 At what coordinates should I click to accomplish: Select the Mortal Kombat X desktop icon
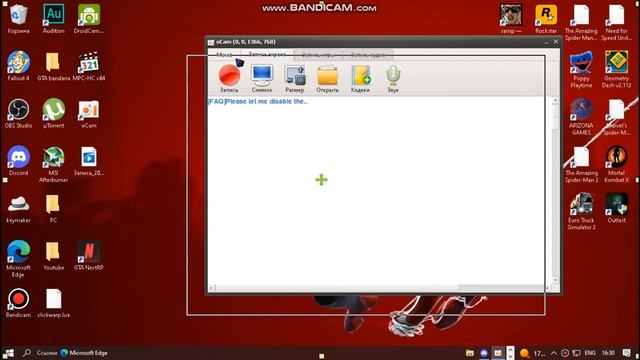tap(616, 164)
